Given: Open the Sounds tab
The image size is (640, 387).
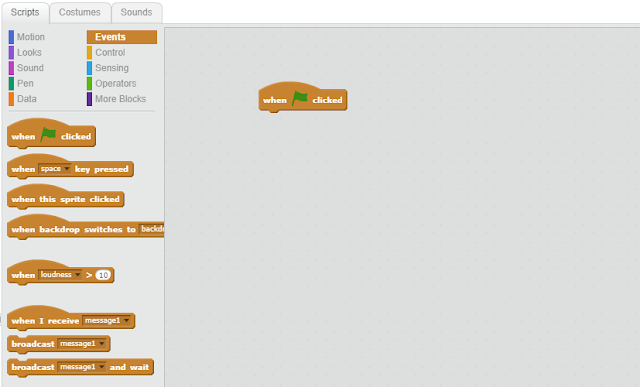Looking at the screenshot, I should coord(136,12).
